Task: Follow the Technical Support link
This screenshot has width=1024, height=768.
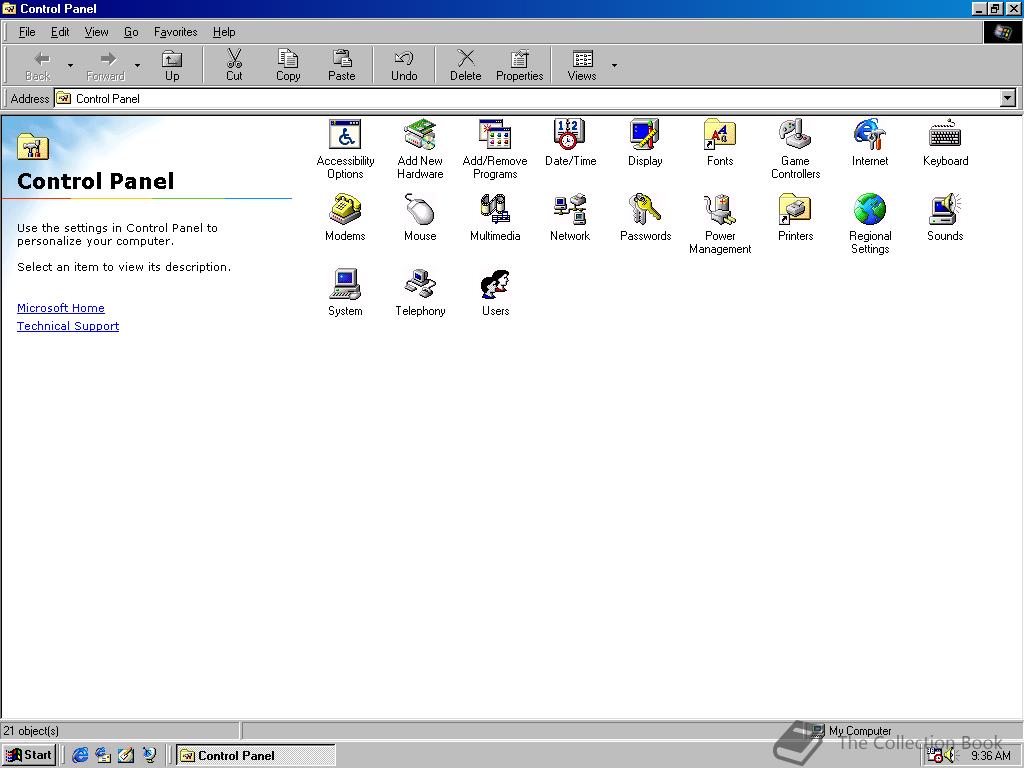Action: pos(68,326)
